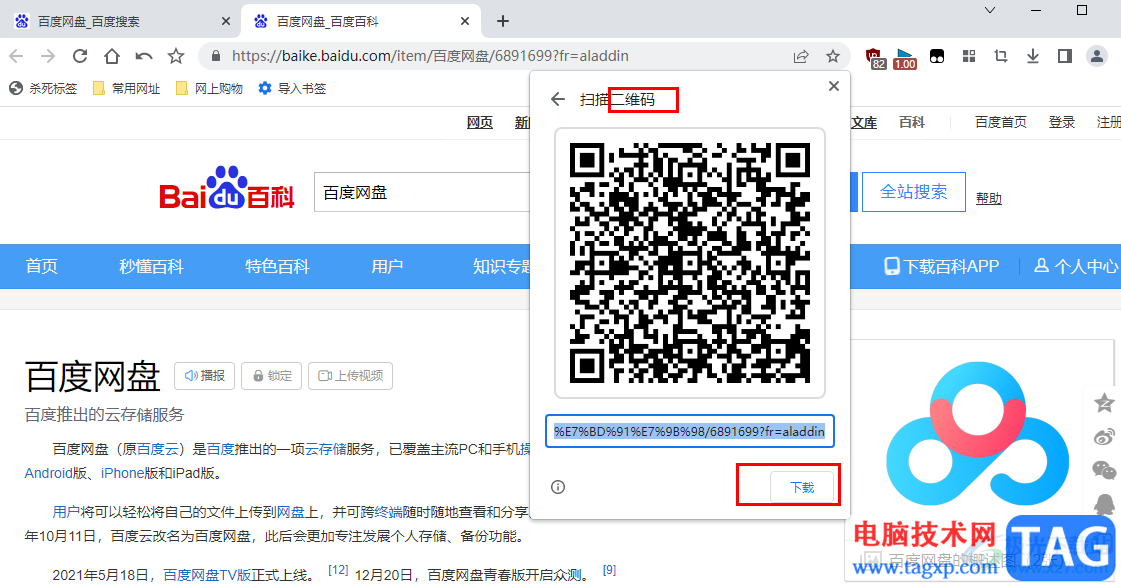Click the share icon in the address bar
Screen dimensions: 1121x584
(801, 56)
